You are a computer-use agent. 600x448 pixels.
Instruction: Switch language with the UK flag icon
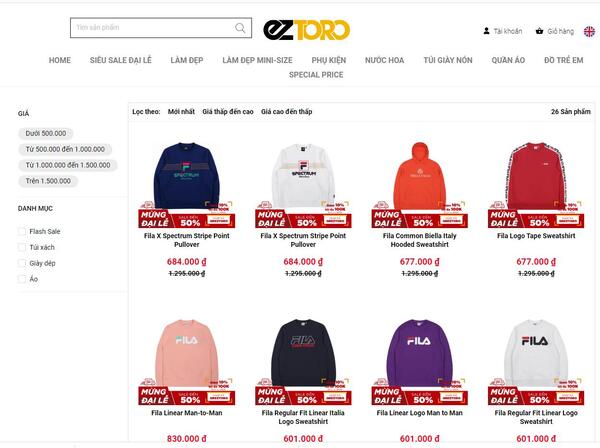click(x=589, y=31)
